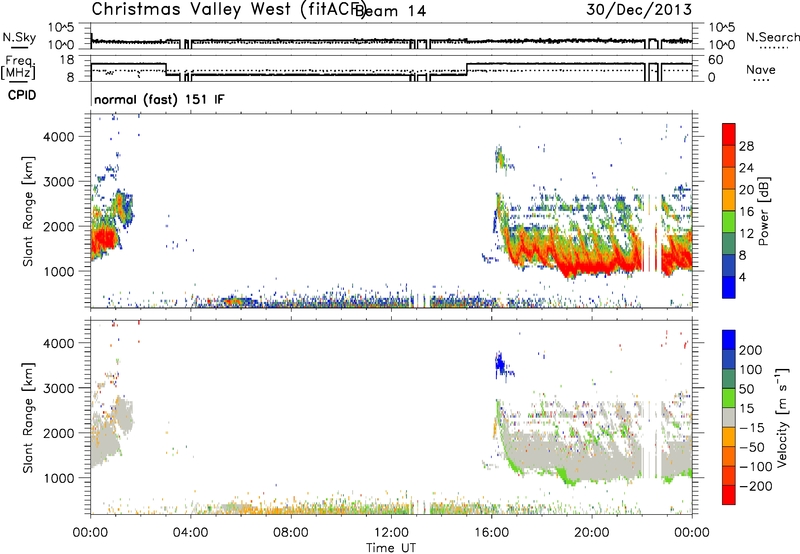Screen dimensions: 800x554
Task: Click the "12:00" time tick label
Action: point(391,533)
